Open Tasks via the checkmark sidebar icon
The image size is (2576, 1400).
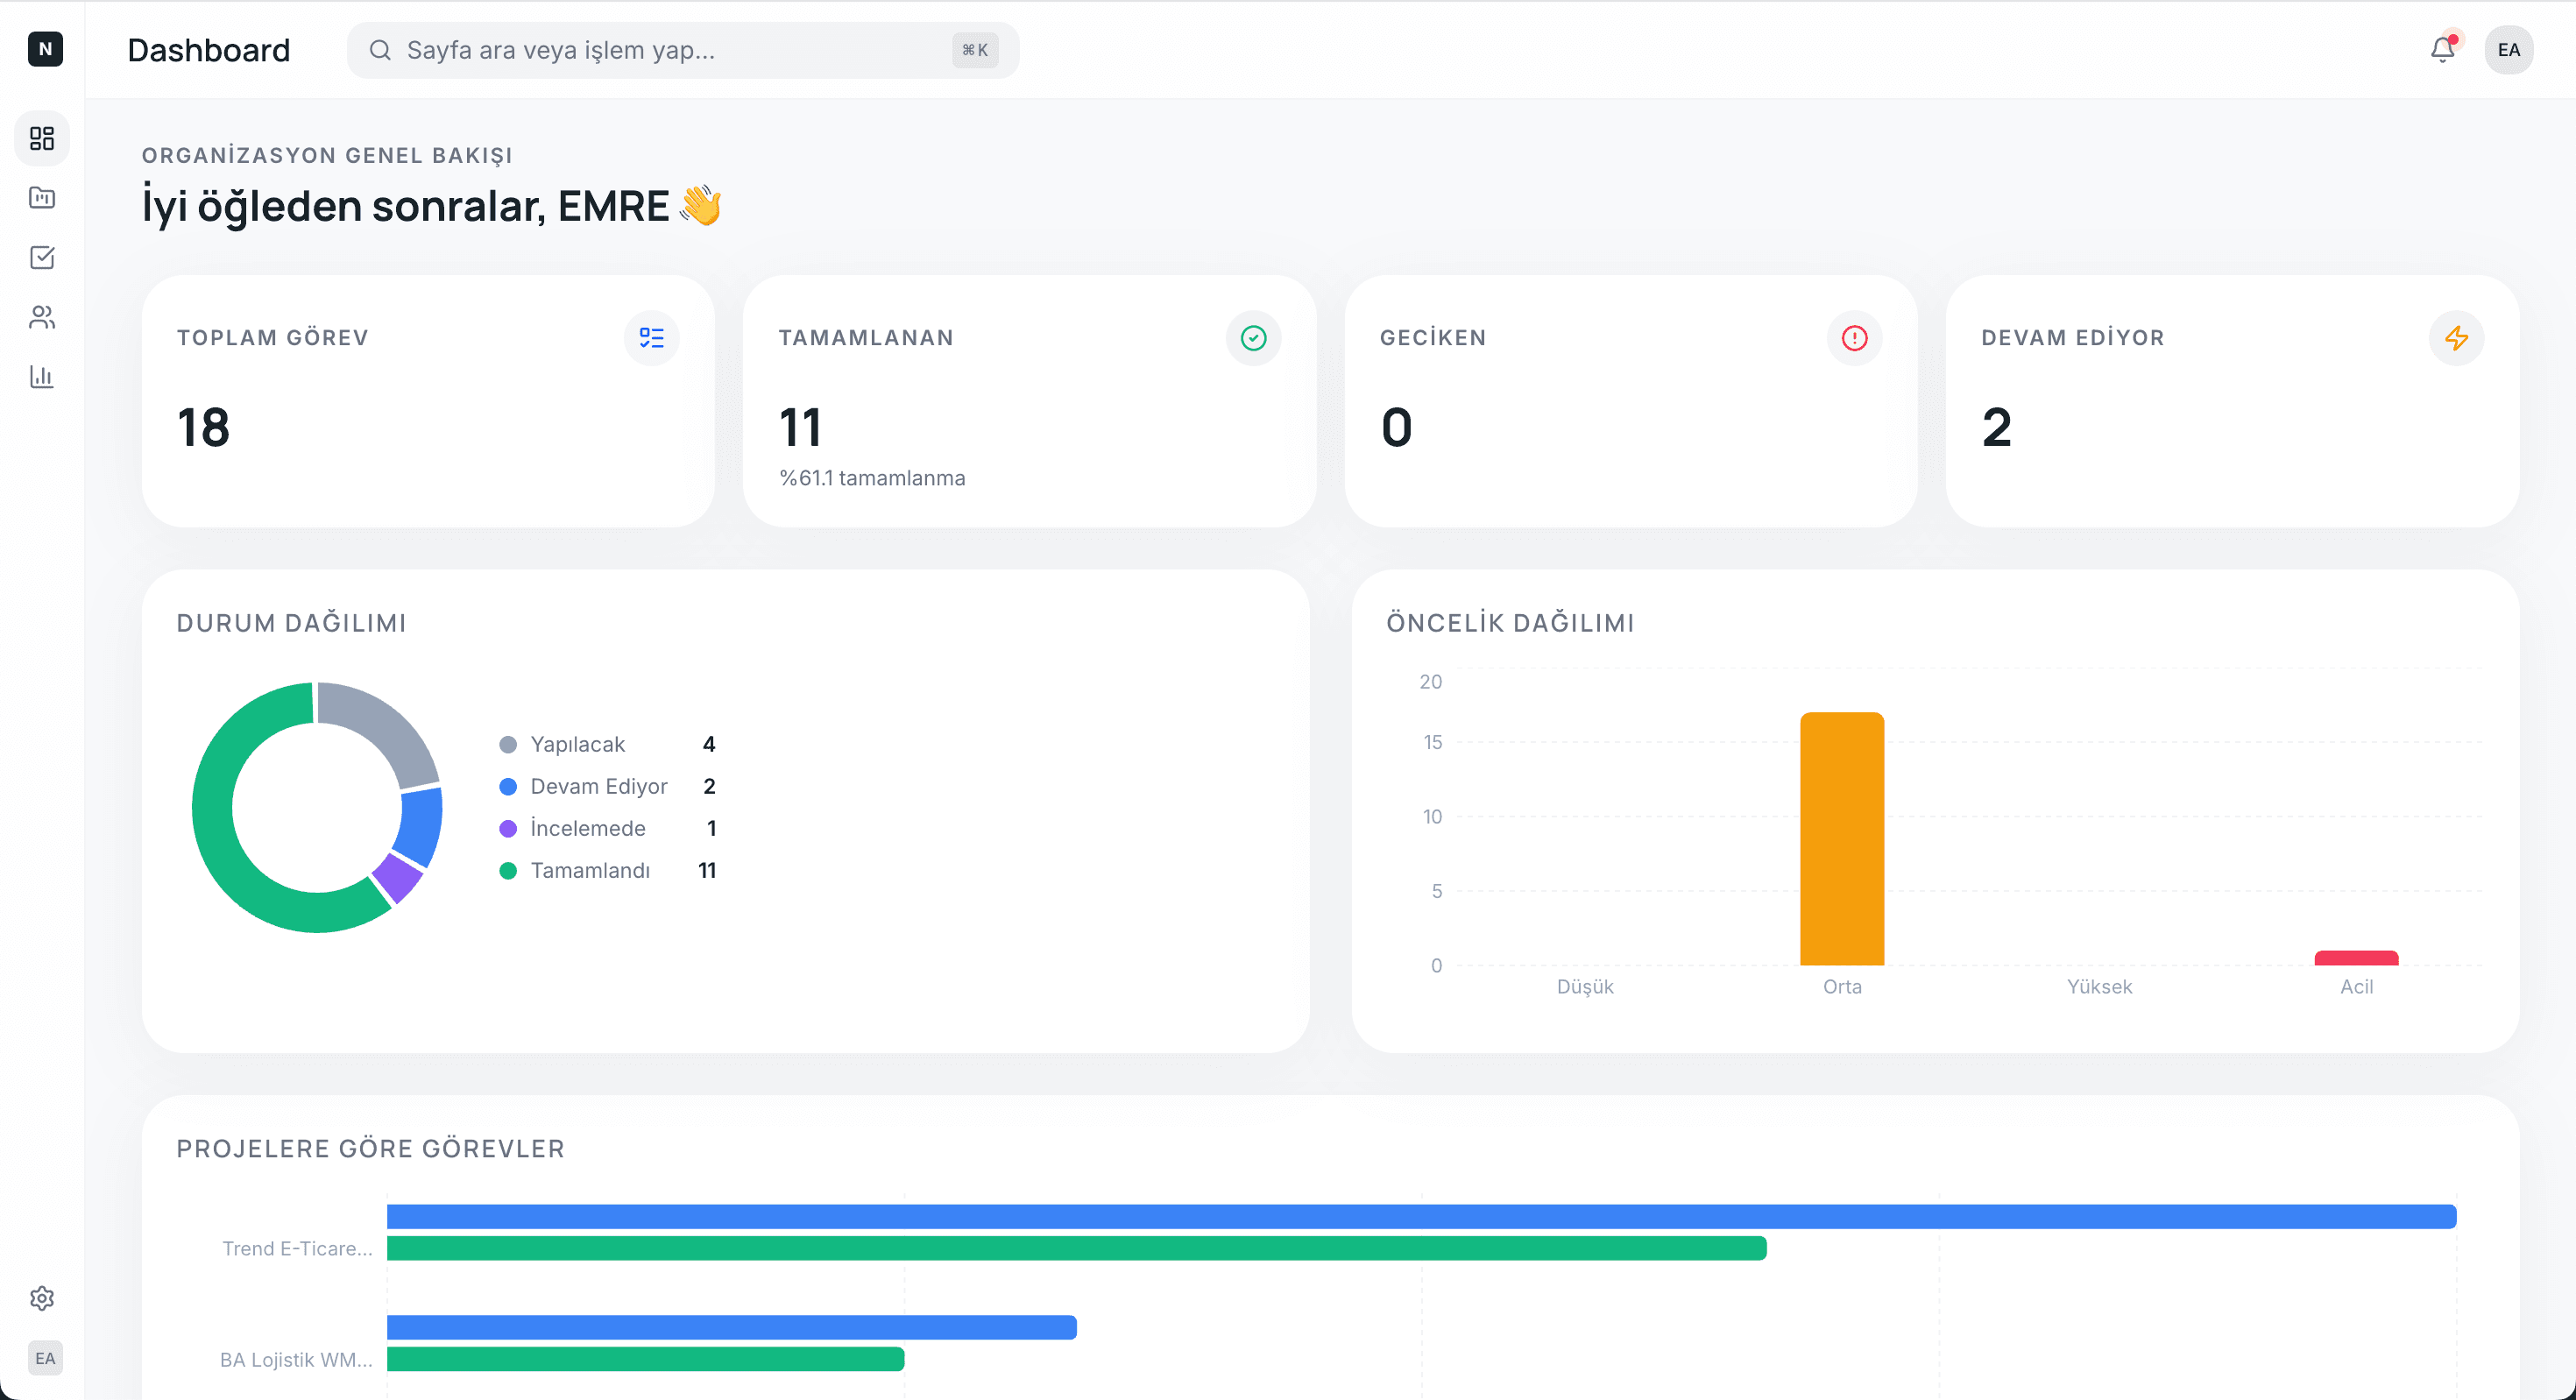coord(42,257)
